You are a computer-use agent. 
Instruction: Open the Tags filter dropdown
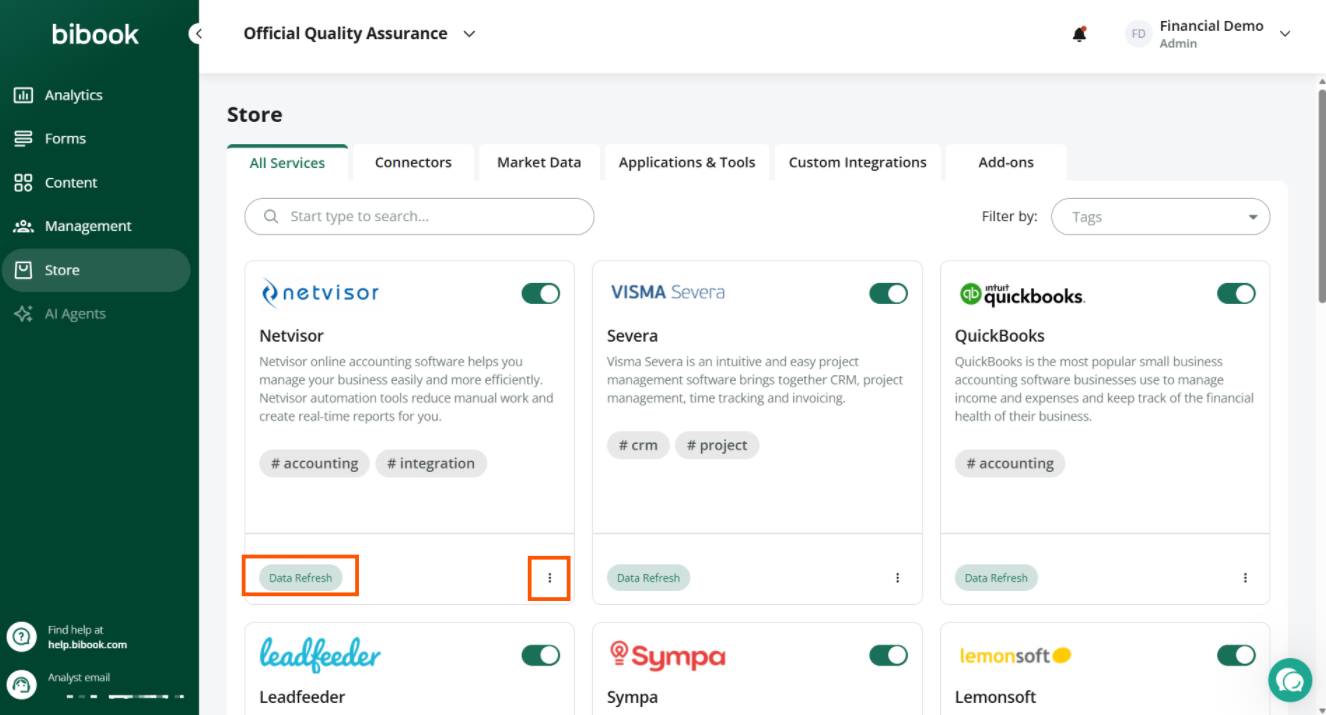pos(1160,217)
